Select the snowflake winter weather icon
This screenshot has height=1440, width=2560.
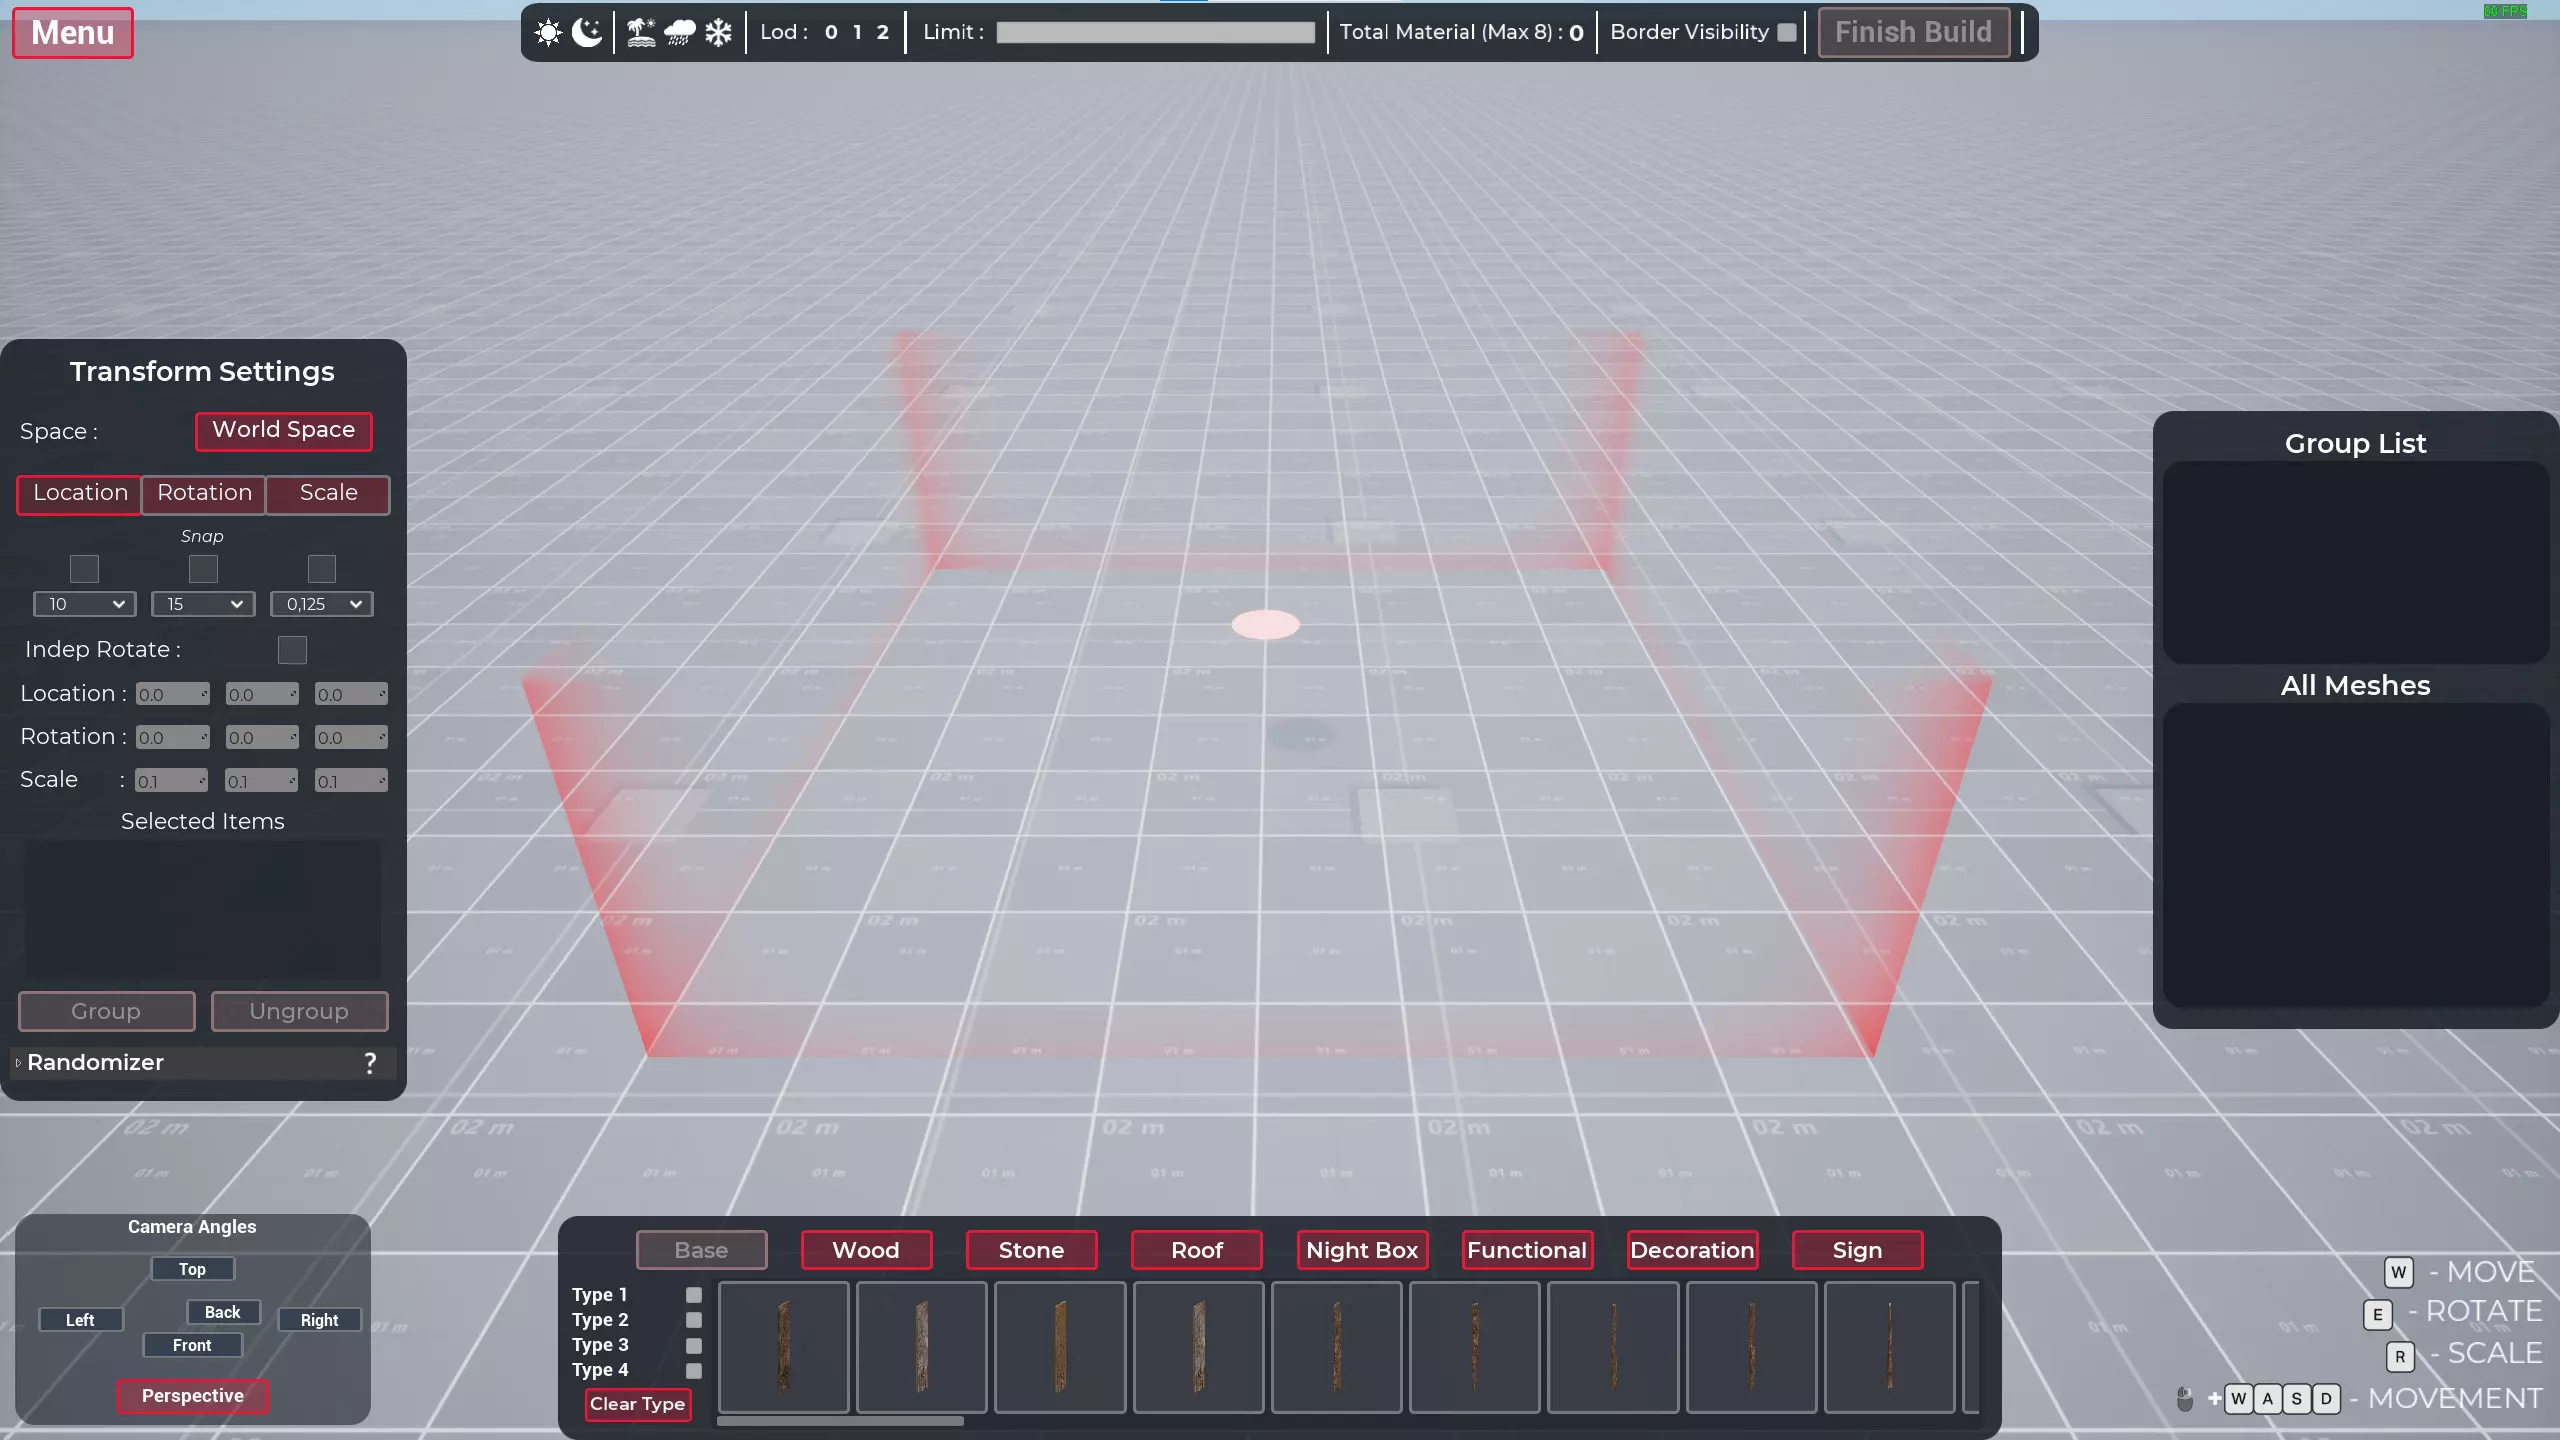point(718,32)
